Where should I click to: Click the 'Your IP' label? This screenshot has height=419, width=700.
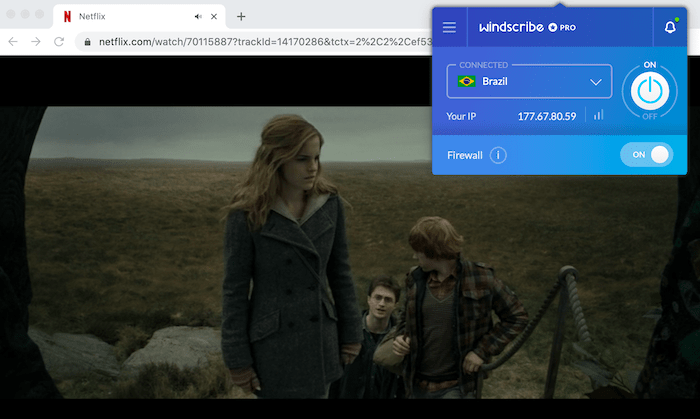(x=461, y=116)
